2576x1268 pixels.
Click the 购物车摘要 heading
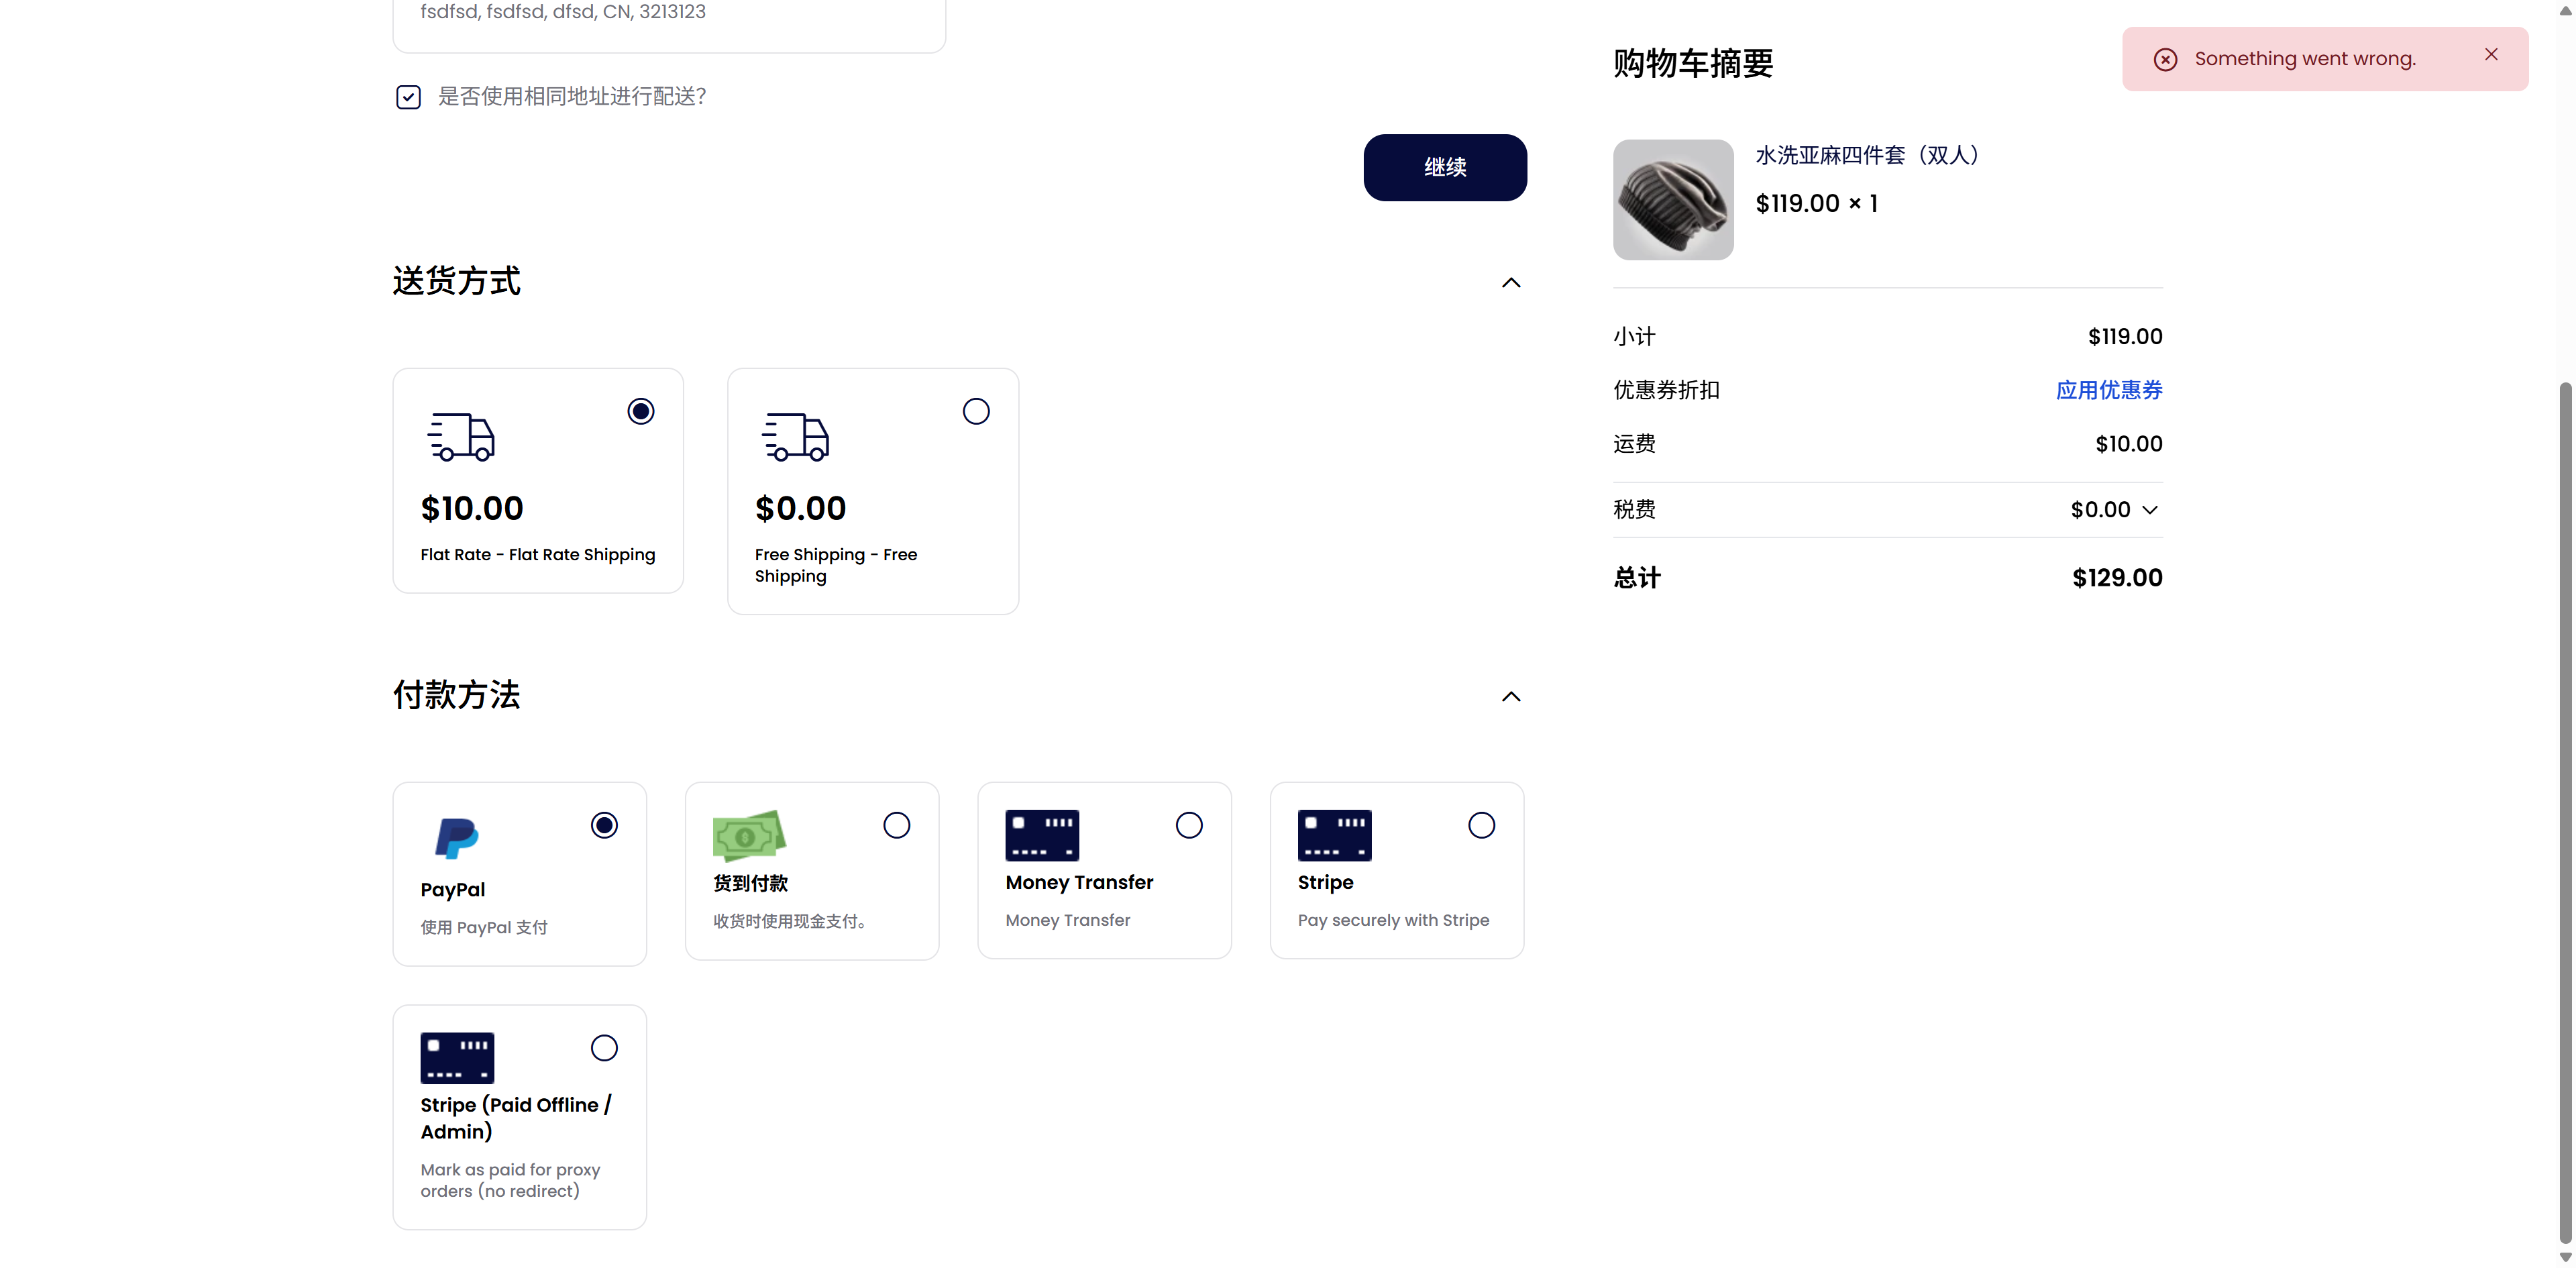click(x=1693, y=64)
